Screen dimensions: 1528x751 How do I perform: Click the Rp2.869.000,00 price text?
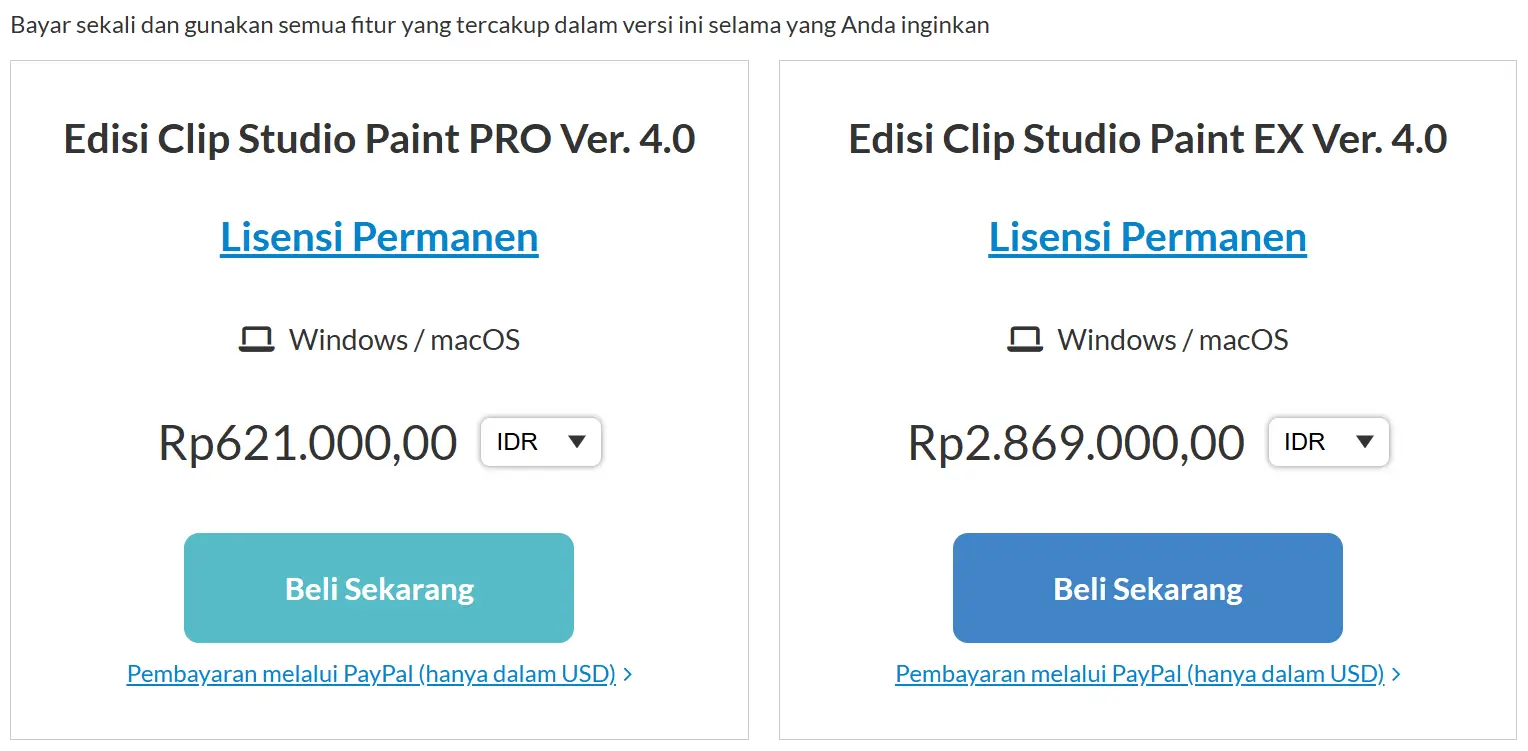[1076, 443]
